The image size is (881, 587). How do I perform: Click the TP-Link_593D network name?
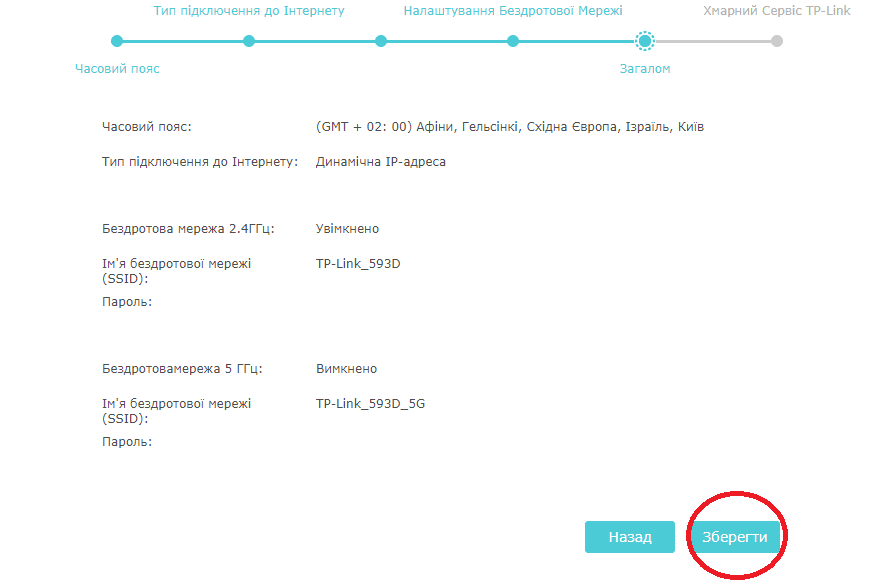click(x=358, y=263)
